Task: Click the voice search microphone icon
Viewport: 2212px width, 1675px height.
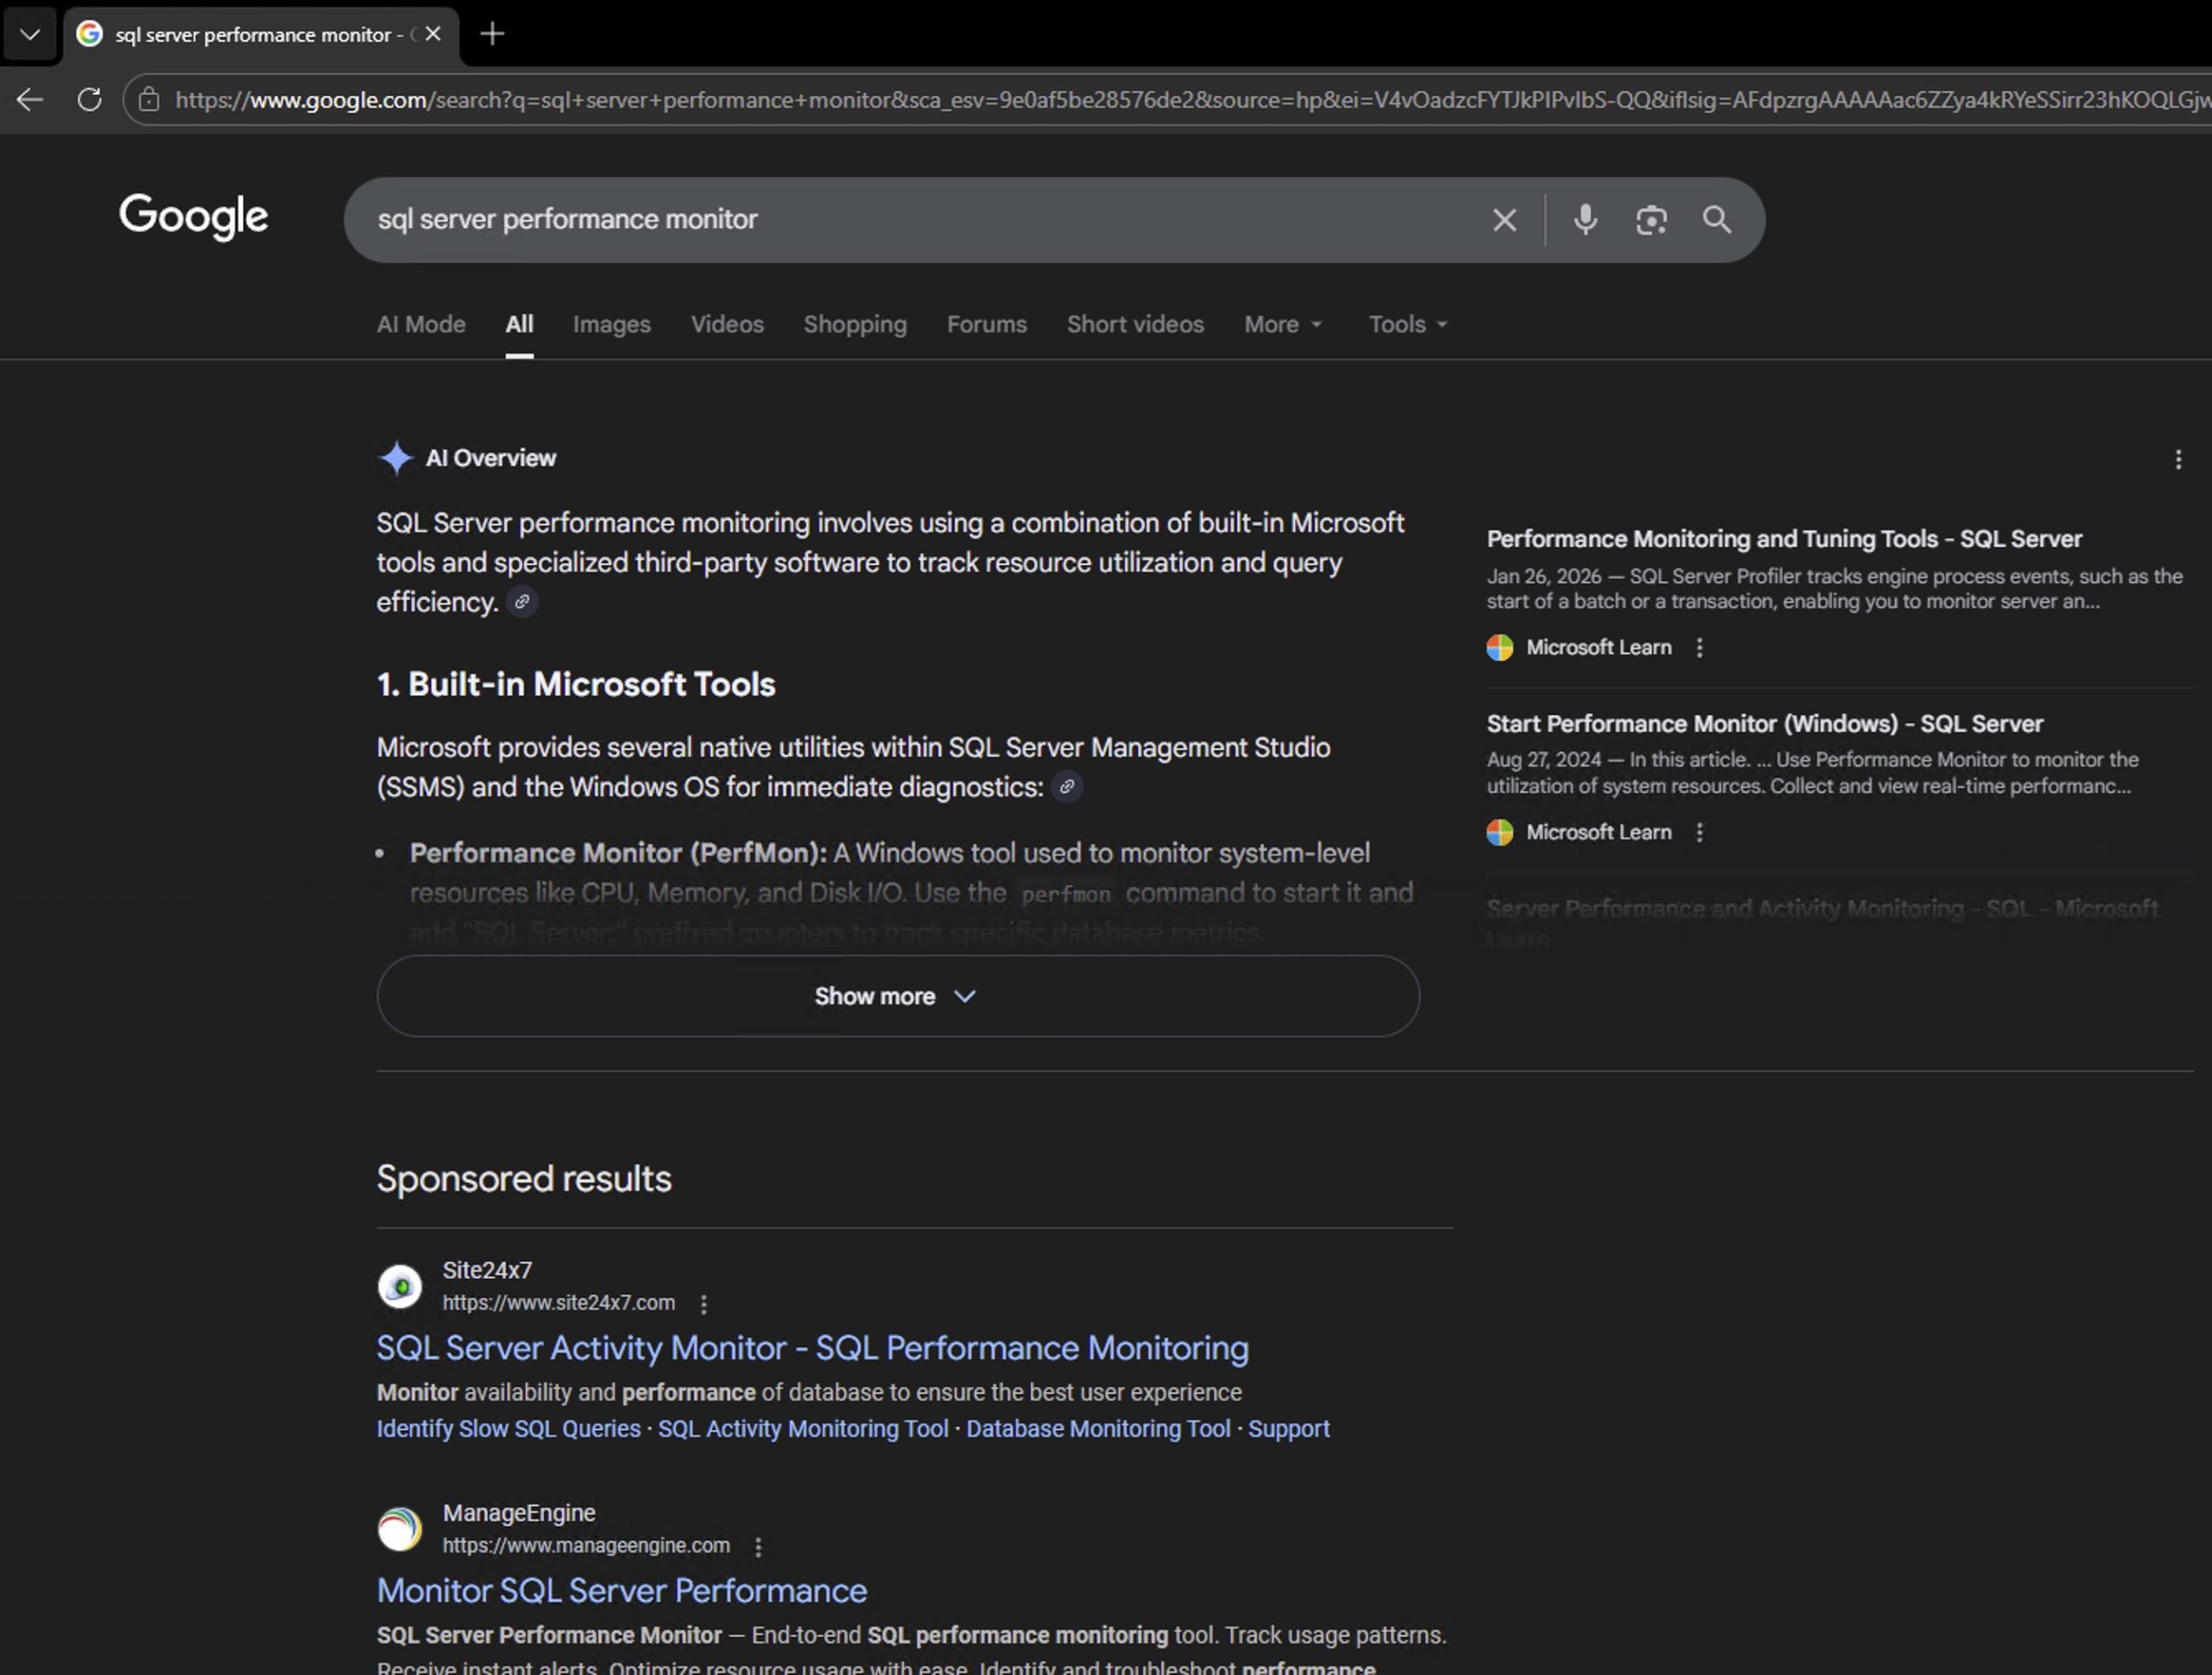Action: pyautogui.click(x=1585, y=219)
